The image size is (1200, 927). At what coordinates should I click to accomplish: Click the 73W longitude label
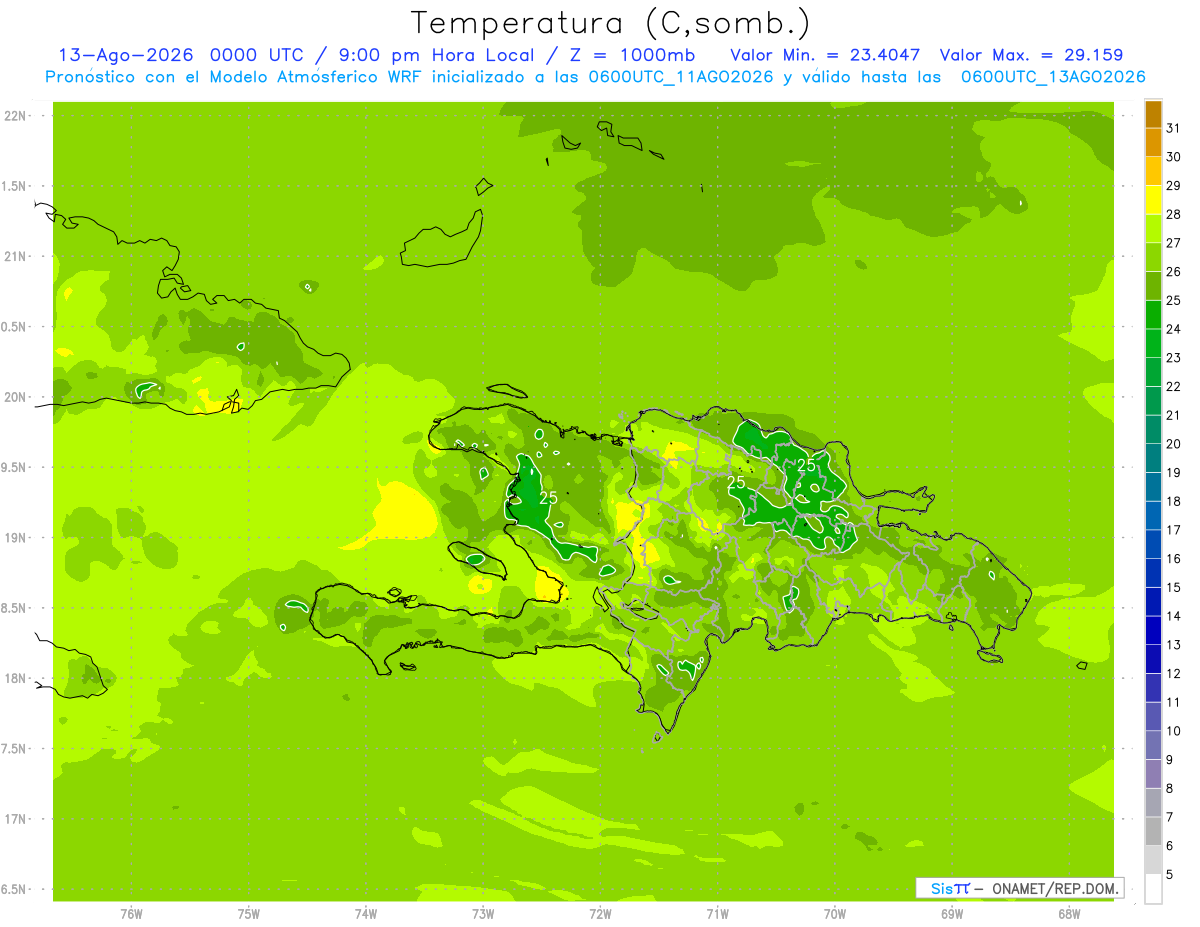(x=483, y=914)
